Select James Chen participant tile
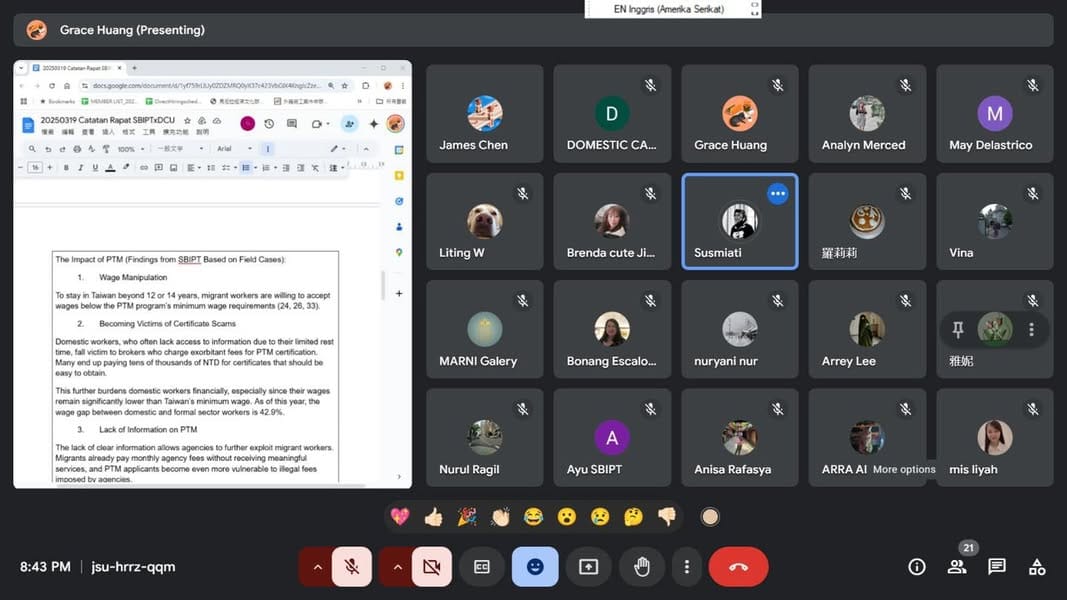This screenshot has width=1067, height=600. tap(485, 114)
